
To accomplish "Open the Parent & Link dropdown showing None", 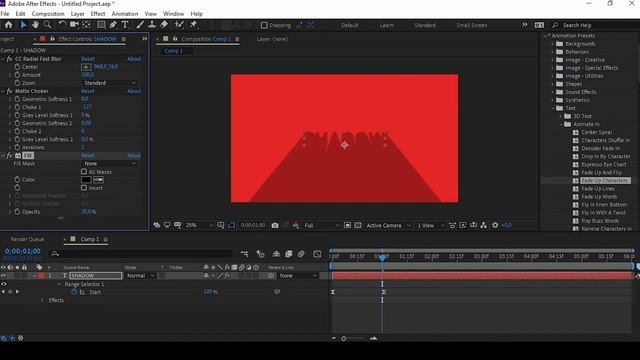I will coord(298,276).
